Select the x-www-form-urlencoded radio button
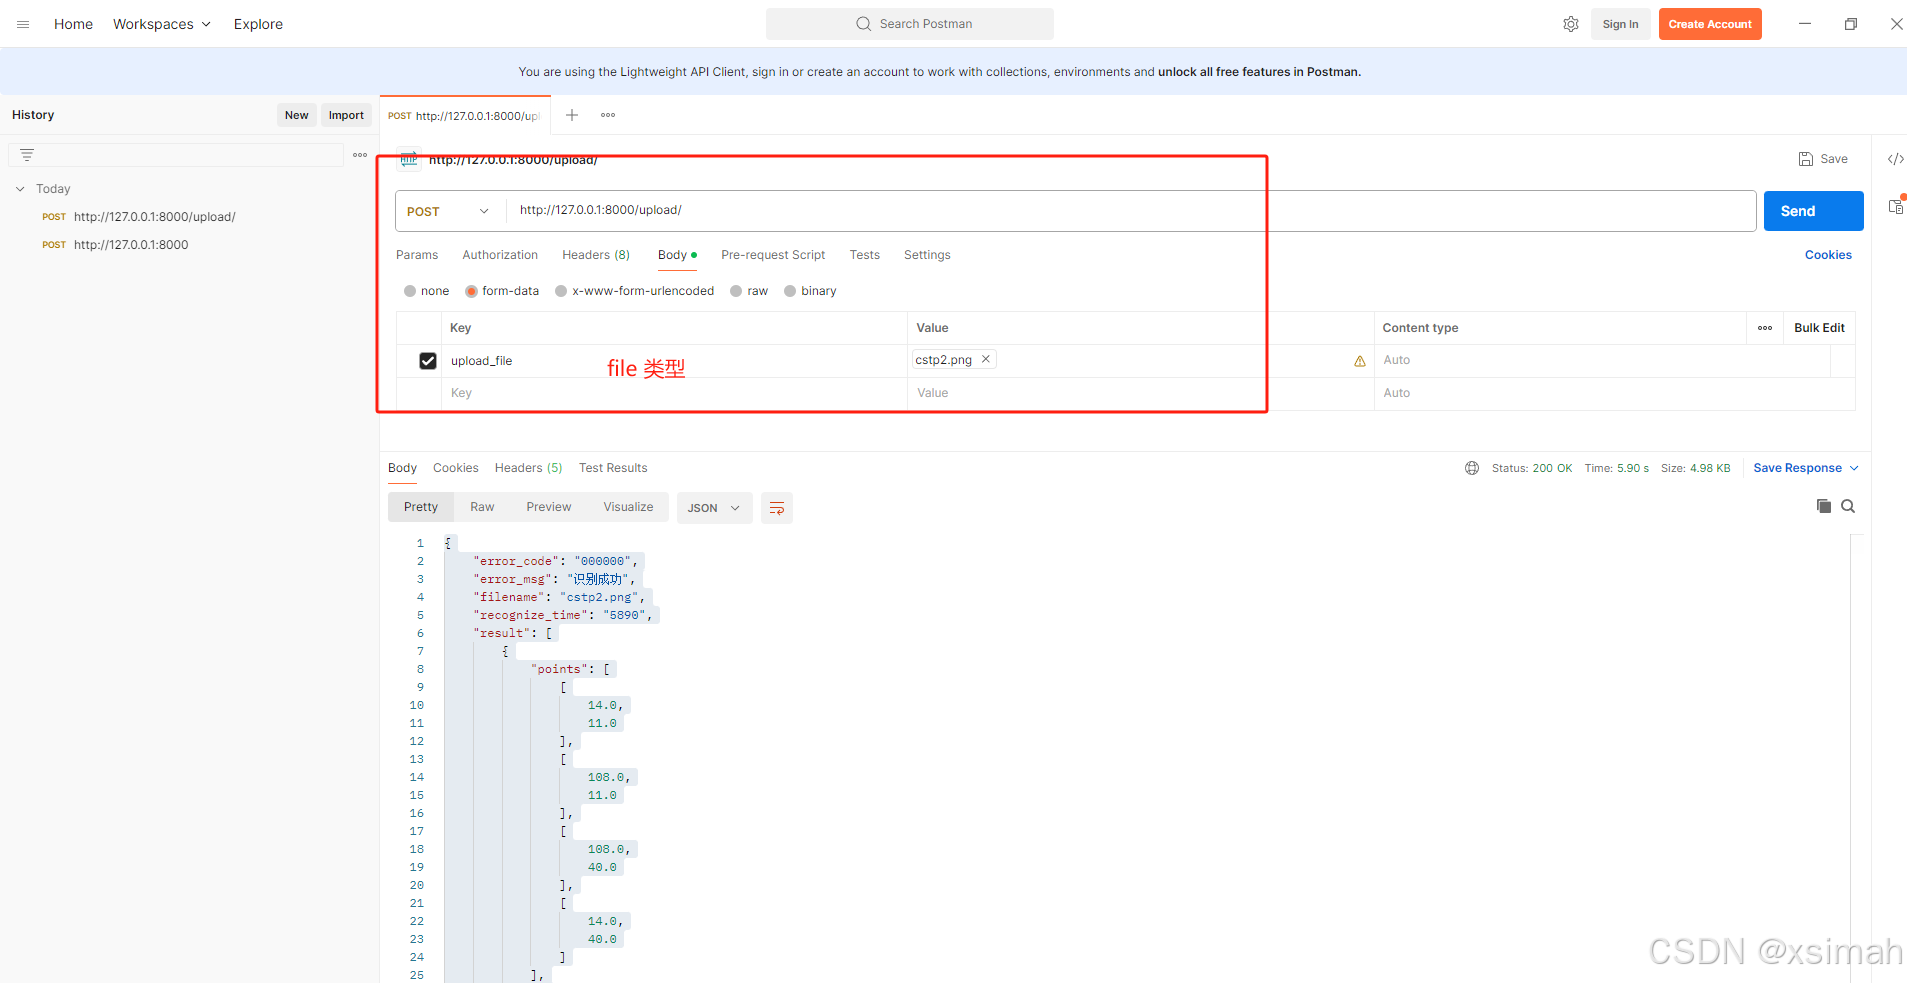This screenshot has height=983, width=1907. (561, 291)
